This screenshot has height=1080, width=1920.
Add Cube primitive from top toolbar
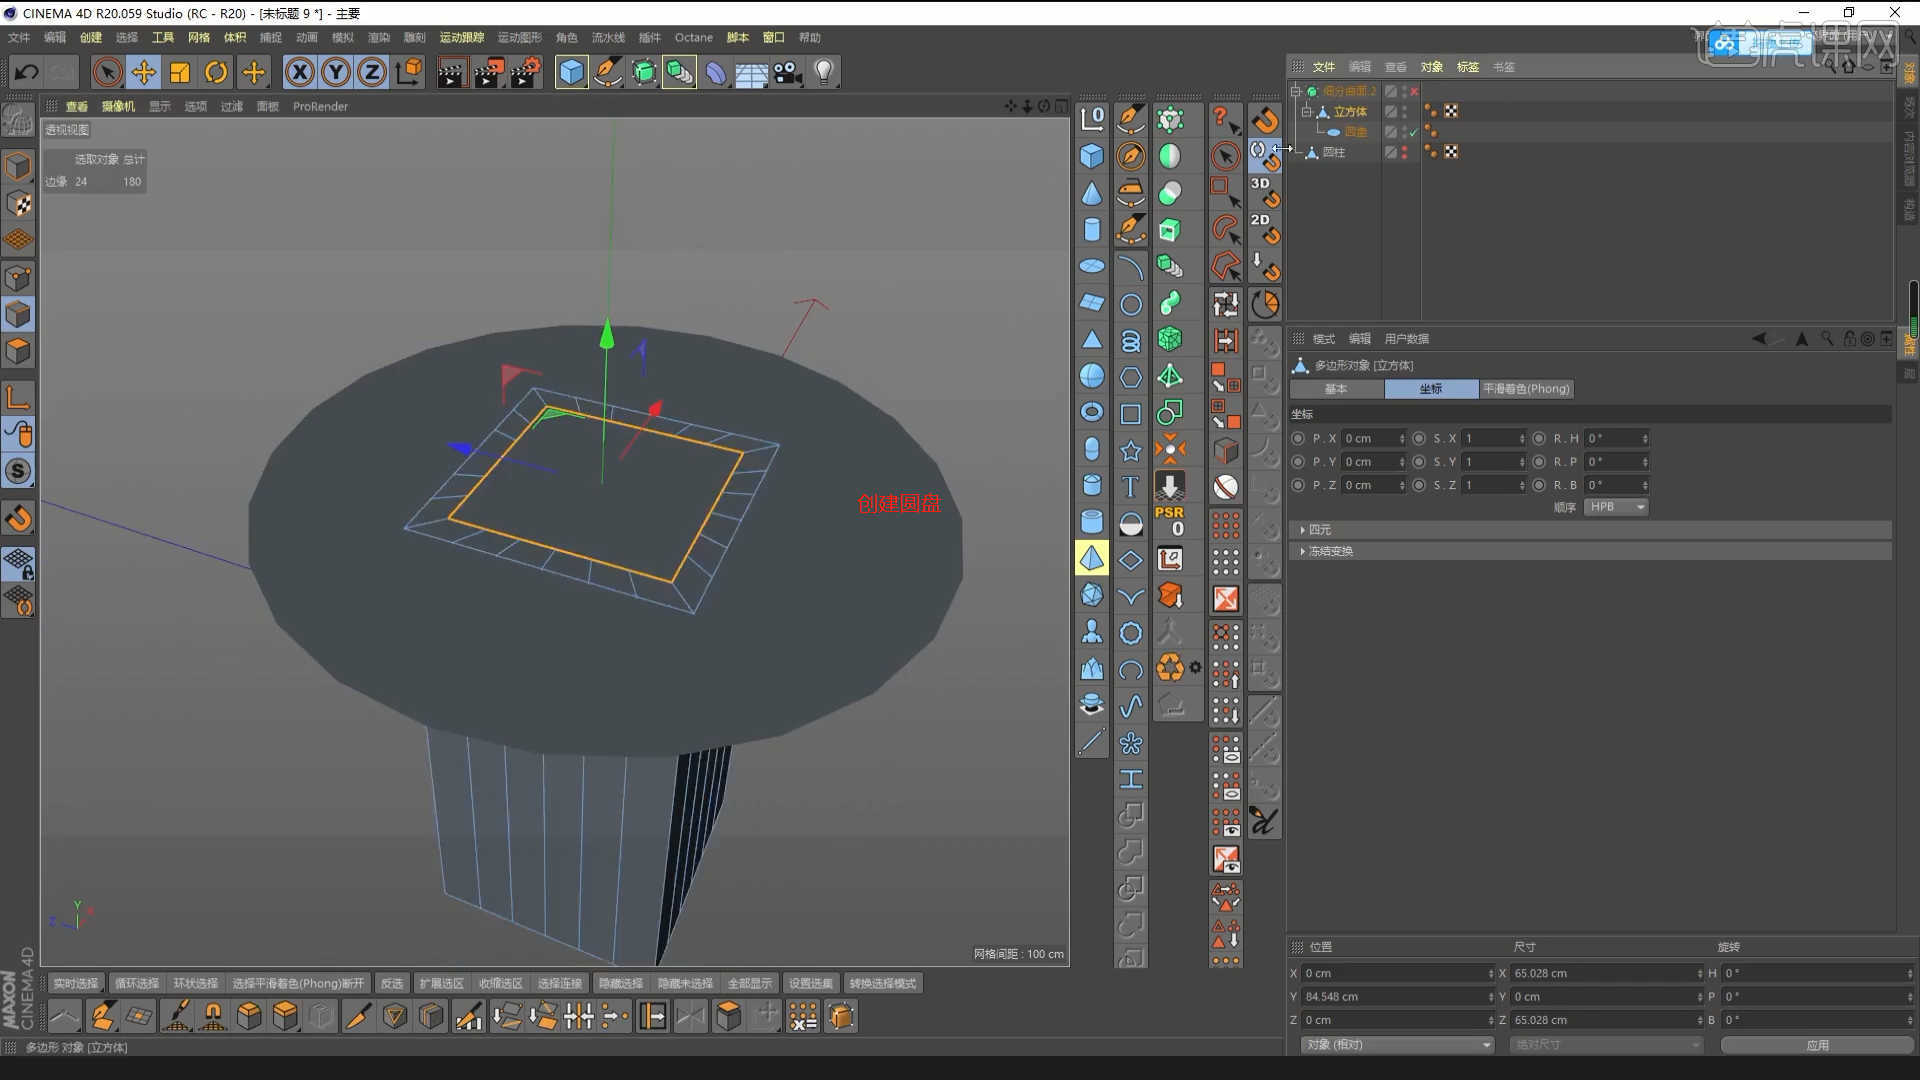(x=571, y=72)
